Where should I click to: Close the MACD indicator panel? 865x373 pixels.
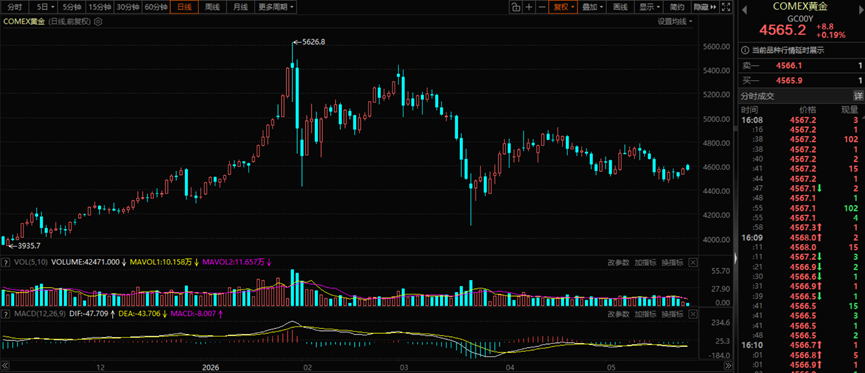pyautogui.click(x=693, y=313)
